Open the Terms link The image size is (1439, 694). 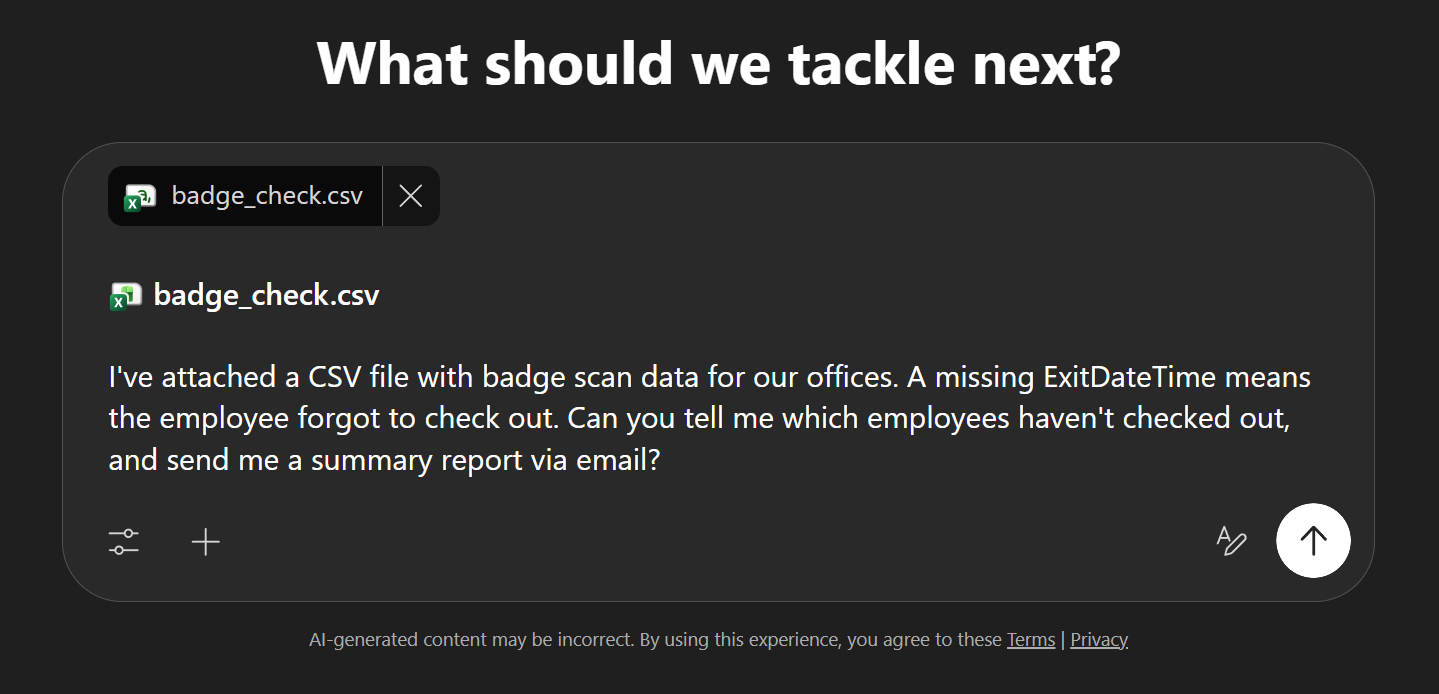tap(1031, 639)
